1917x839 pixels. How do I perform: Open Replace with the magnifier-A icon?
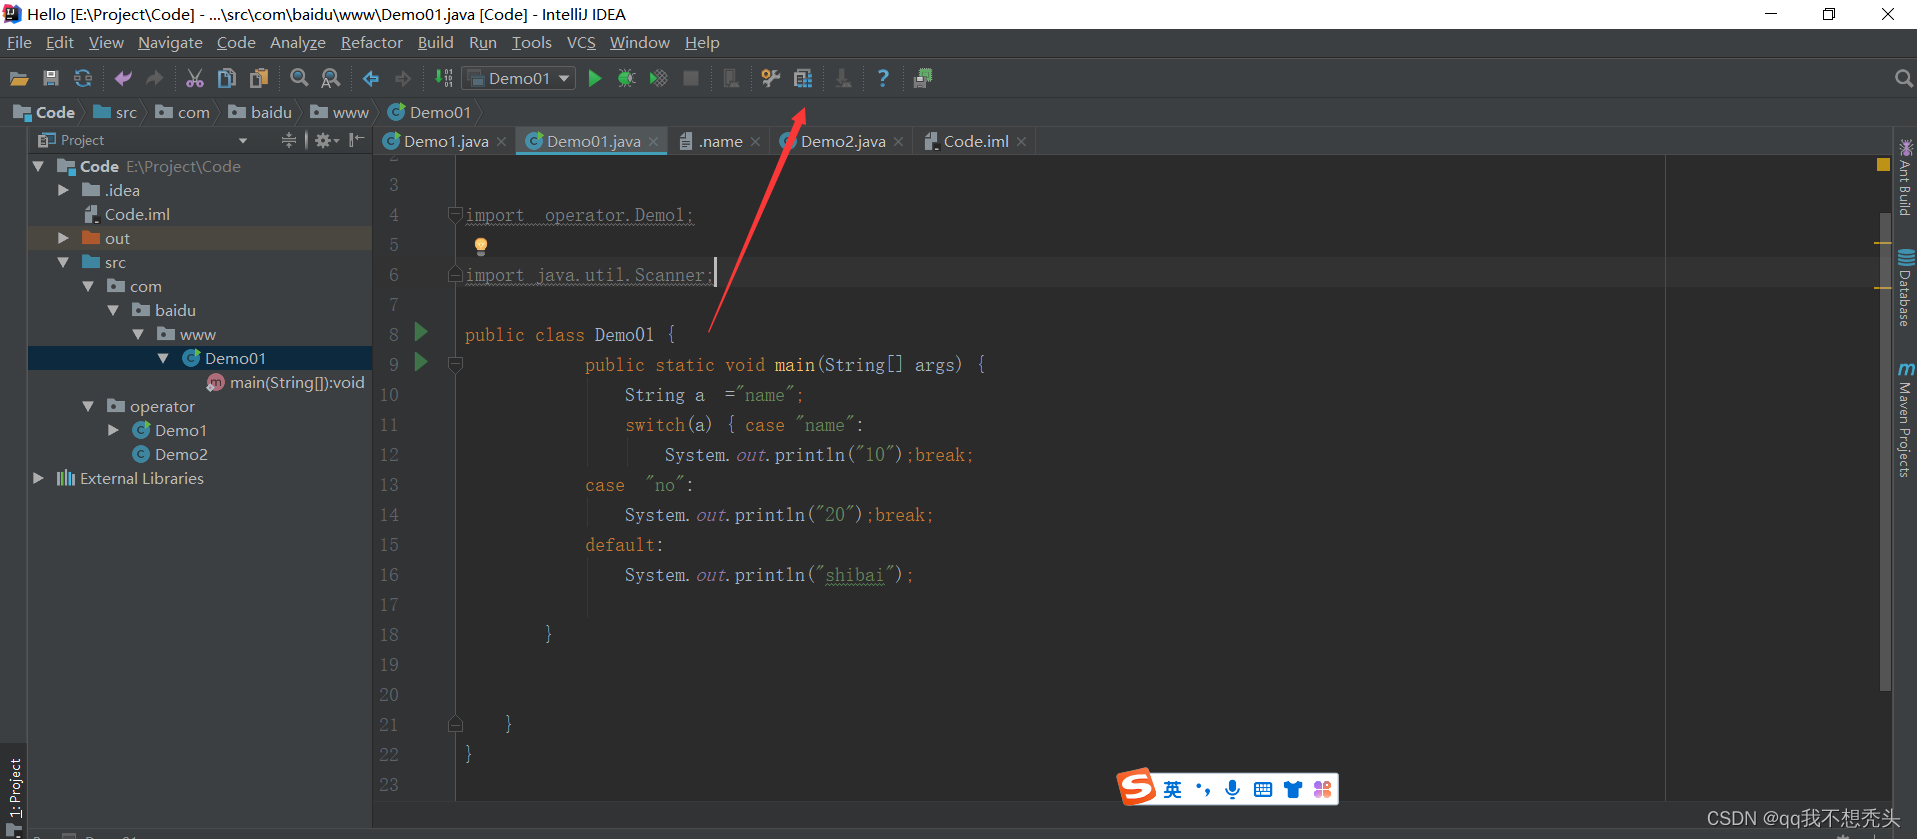click(x=331, y=78)
